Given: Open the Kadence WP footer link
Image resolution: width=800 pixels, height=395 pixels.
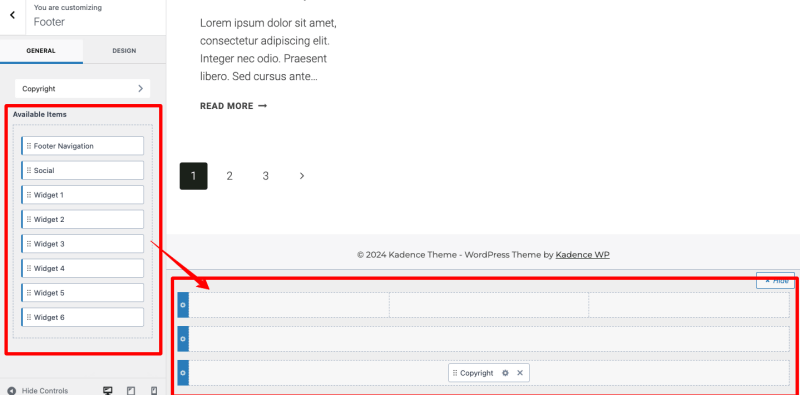Looking at the screenshot, I should click(582, 255).
